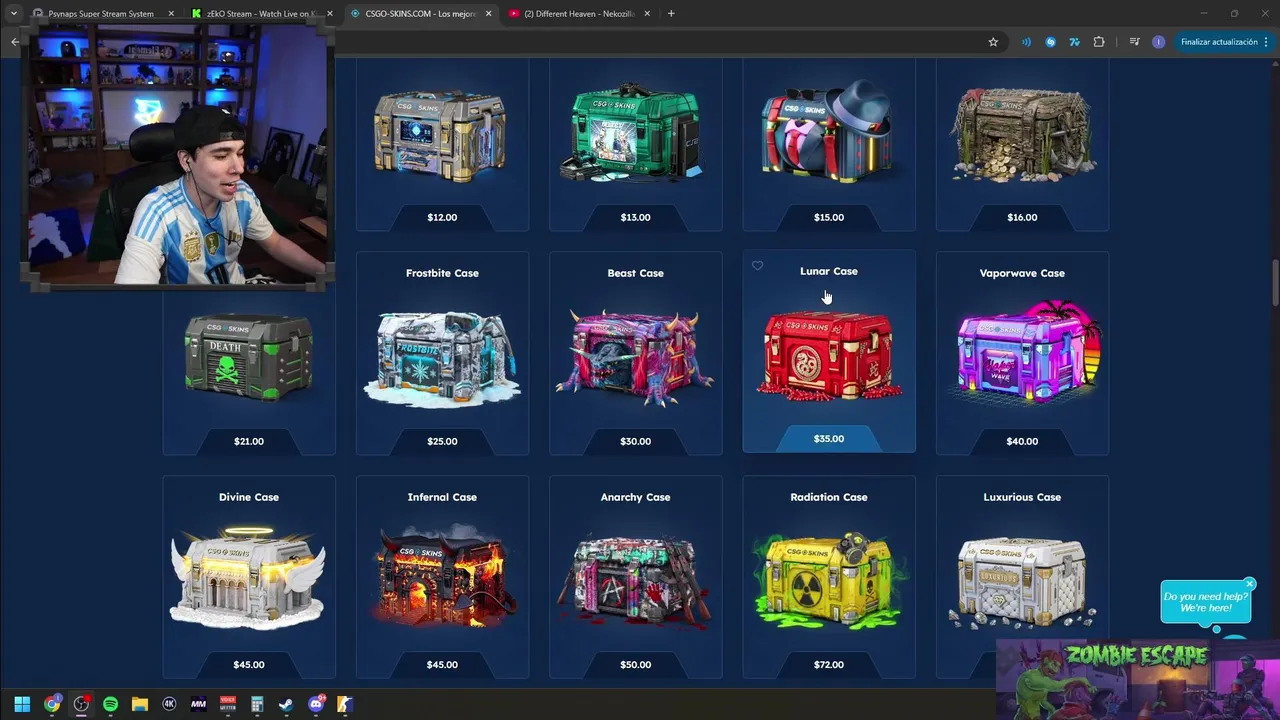The height and width of the screenshot is (720, 1280).
Task: Click the $35.00 Lunar Case price
Action: pos(829,439)
